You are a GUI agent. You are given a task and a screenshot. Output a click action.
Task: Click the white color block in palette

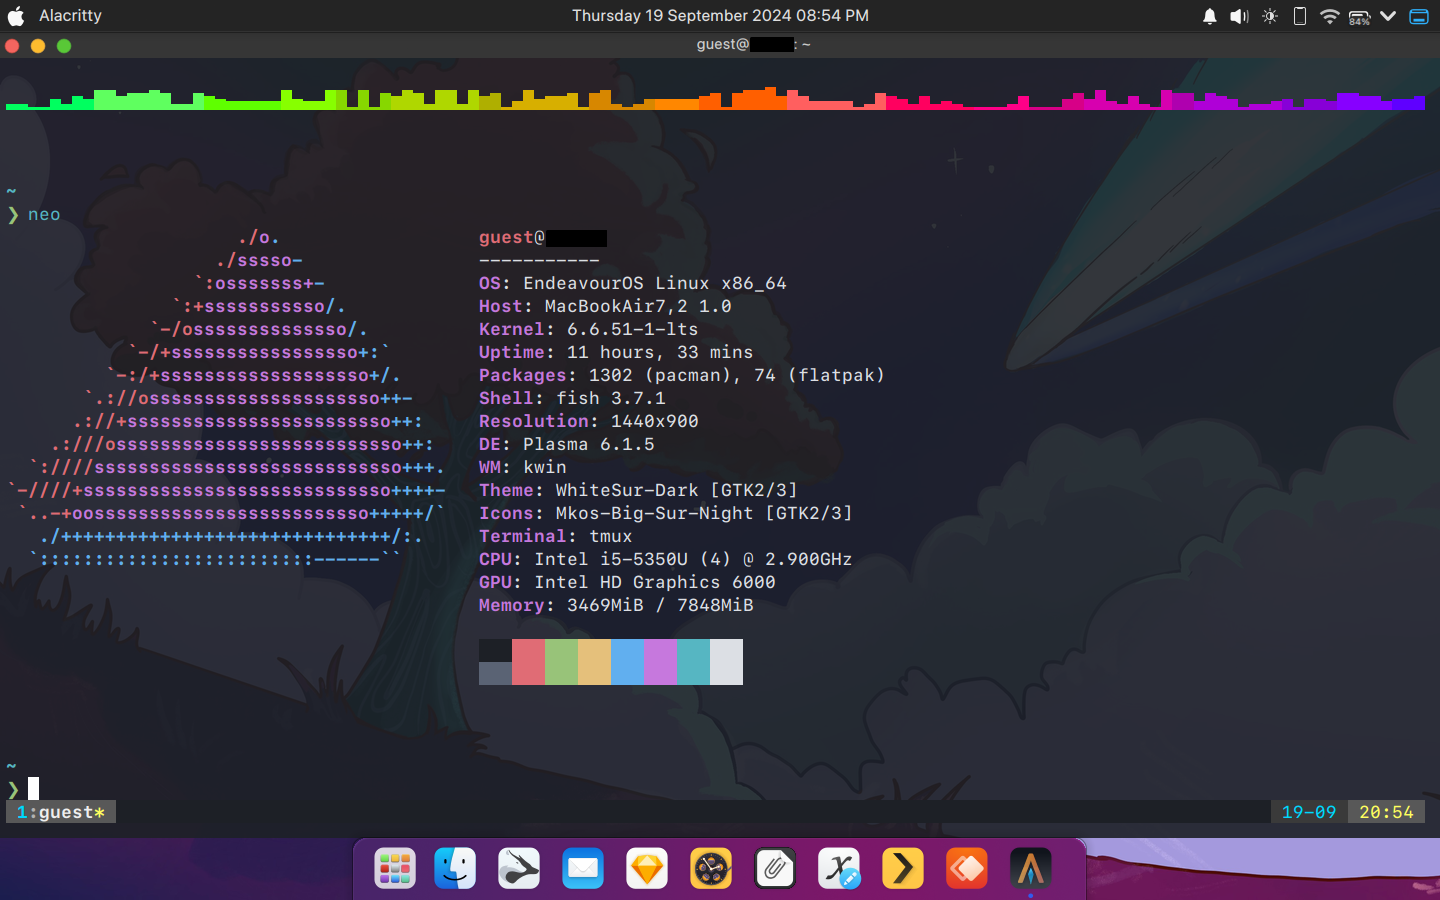(x=726, y=662)
